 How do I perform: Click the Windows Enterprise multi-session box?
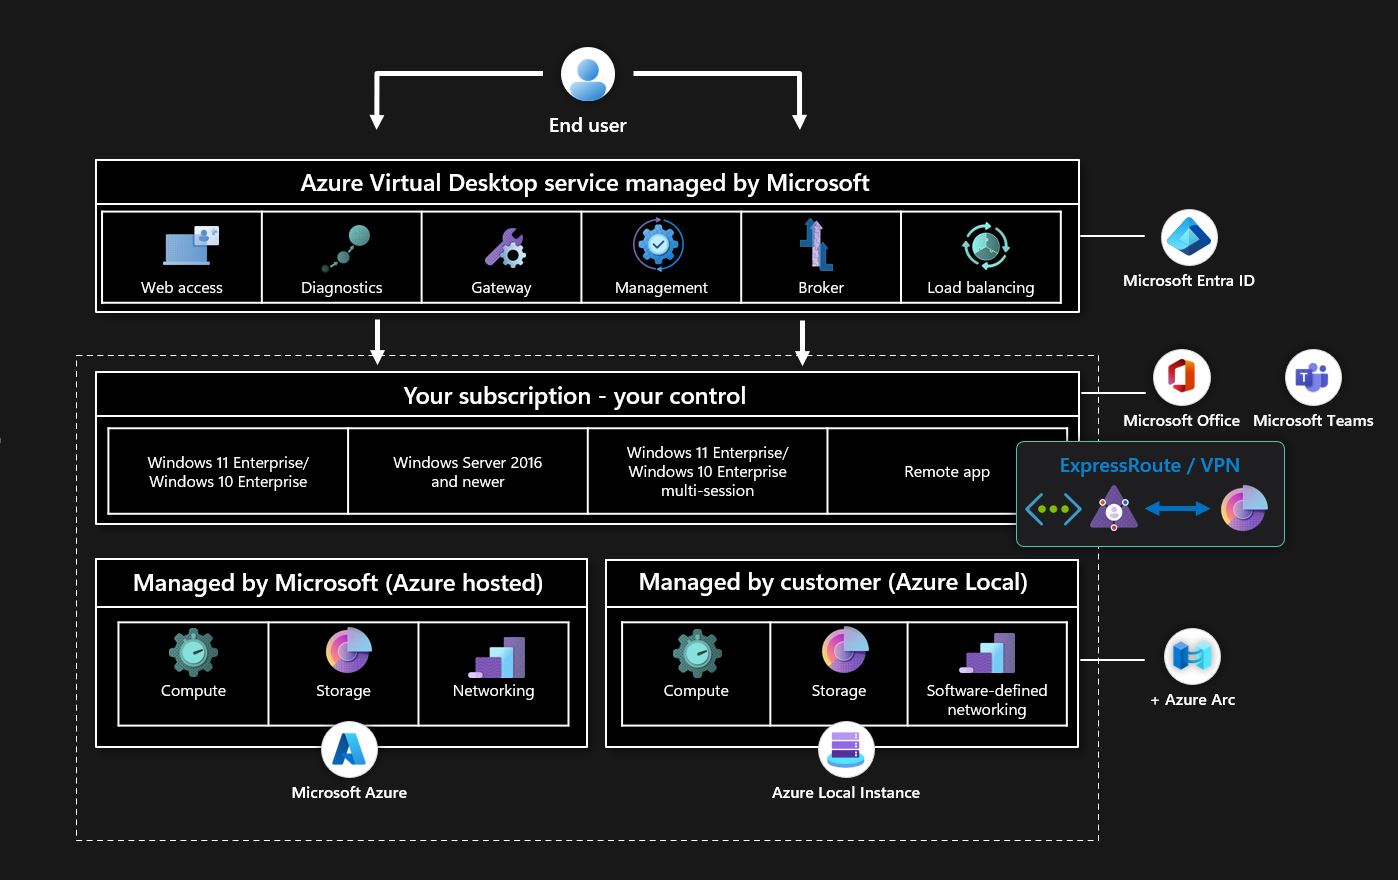708,471
